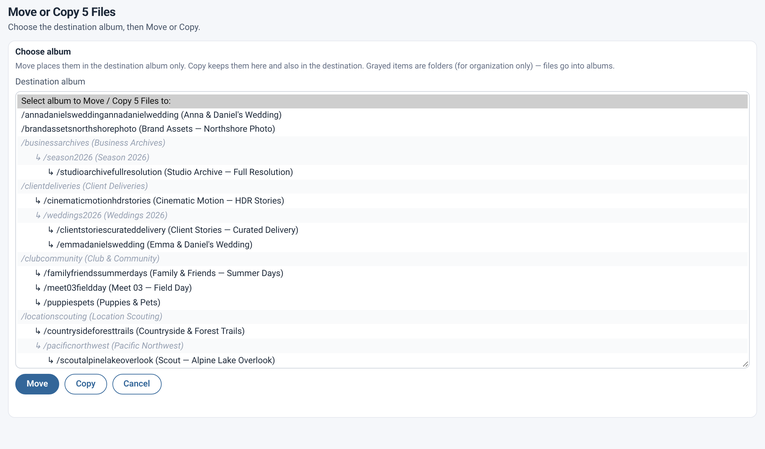Cancel the move or copy dialog
The height and width of the screenshot is (449, 765).
(137, 384)
